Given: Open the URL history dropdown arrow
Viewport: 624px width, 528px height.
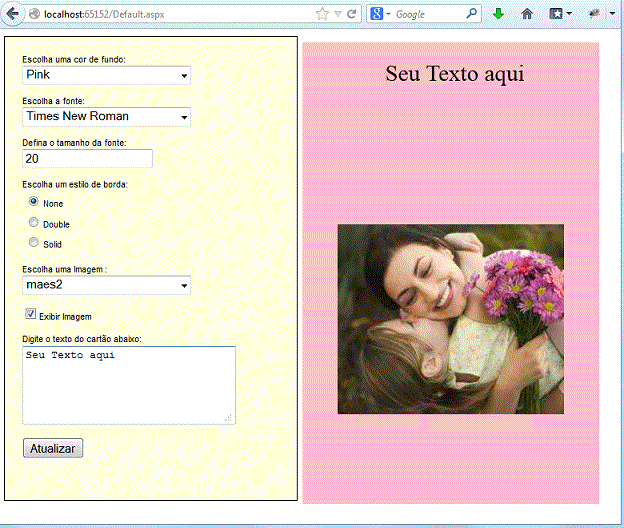Looking at the screenshot, I should pos(338,14).
